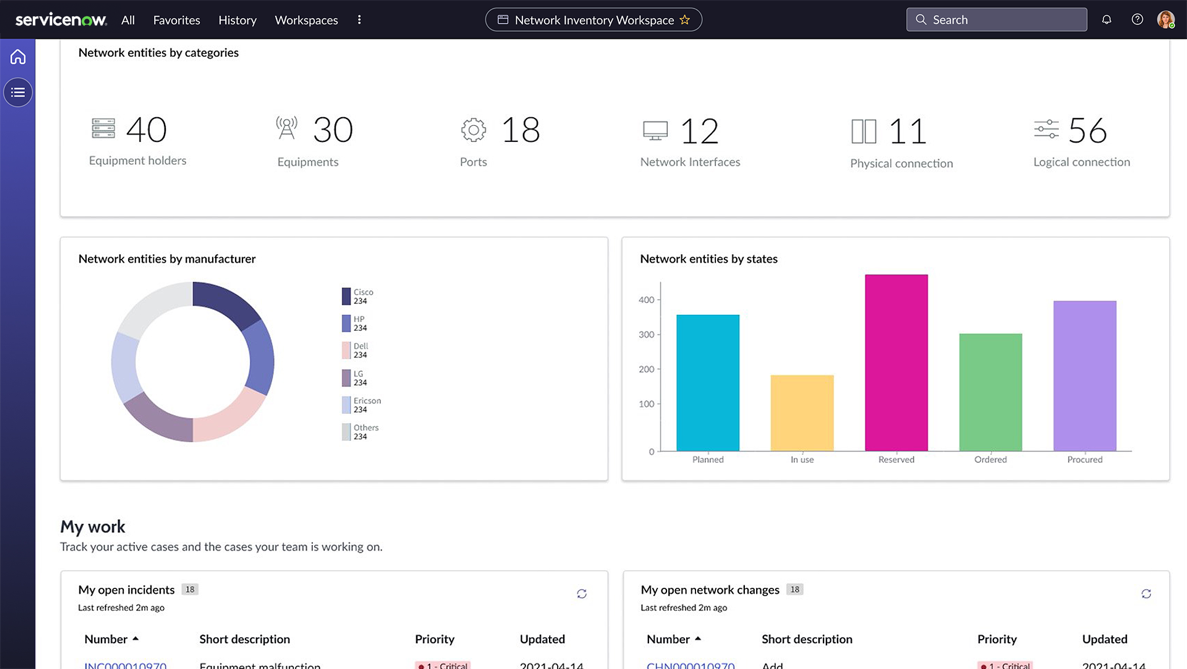Open your user avatar menu

(x=1166, y=19)
